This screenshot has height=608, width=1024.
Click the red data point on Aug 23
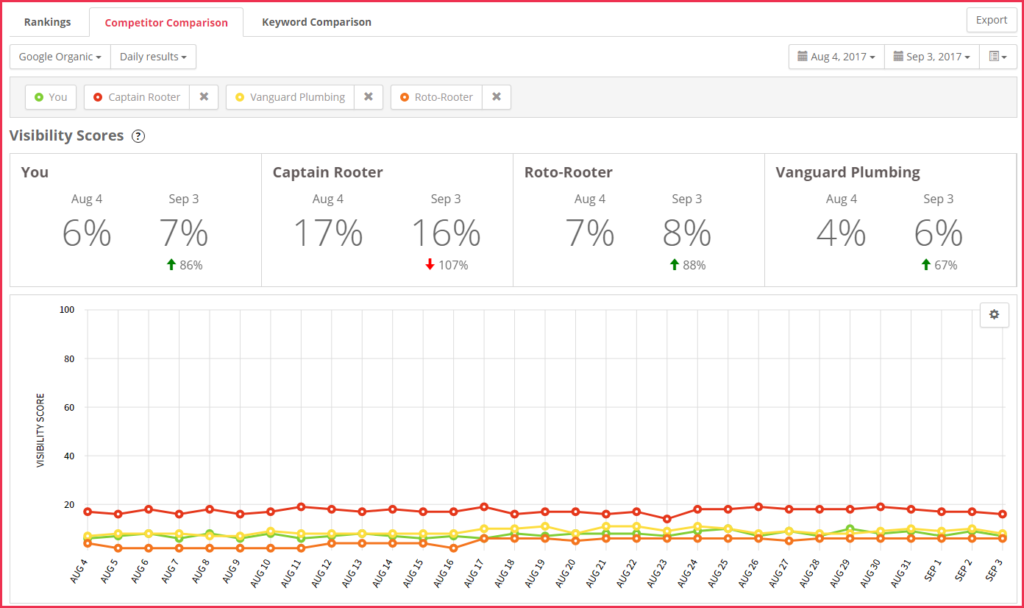click(x=667, y=519)
